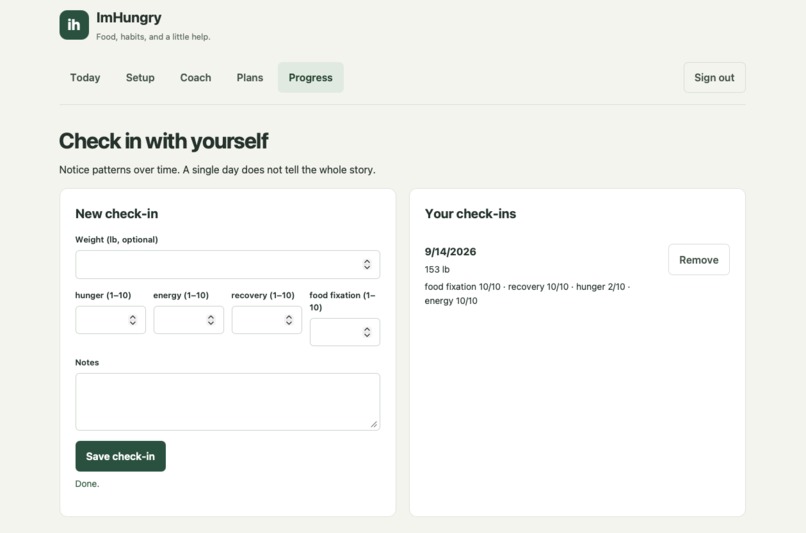Viewport: 806px width, 533px height.
Task: Click the ImHungry 'ih' logo icon
Action: click(74, 25)
